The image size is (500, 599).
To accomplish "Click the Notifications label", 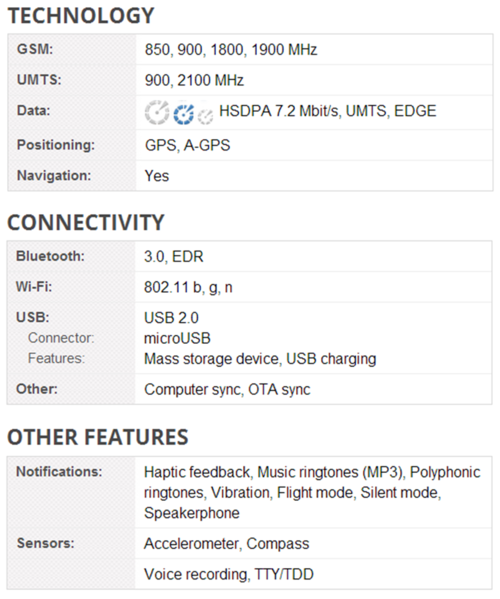I will (x=59, y=471).
